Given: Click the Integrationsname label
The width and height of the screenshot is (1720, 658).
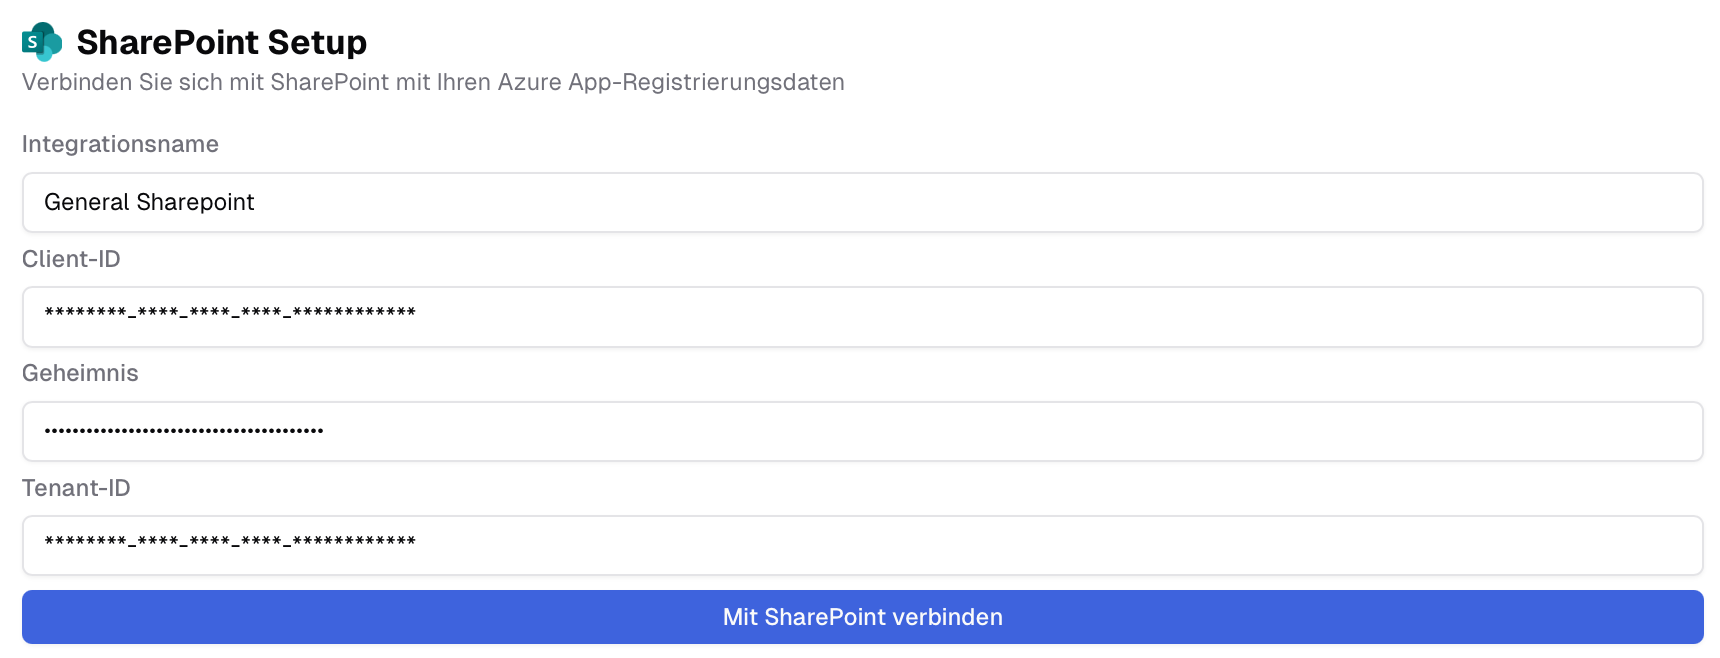Looking at the screenshot, I should click(120, 144).
